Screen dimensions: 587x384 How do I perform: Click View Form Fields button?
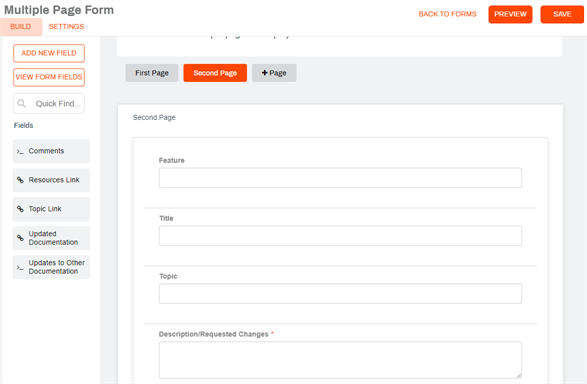49,77
